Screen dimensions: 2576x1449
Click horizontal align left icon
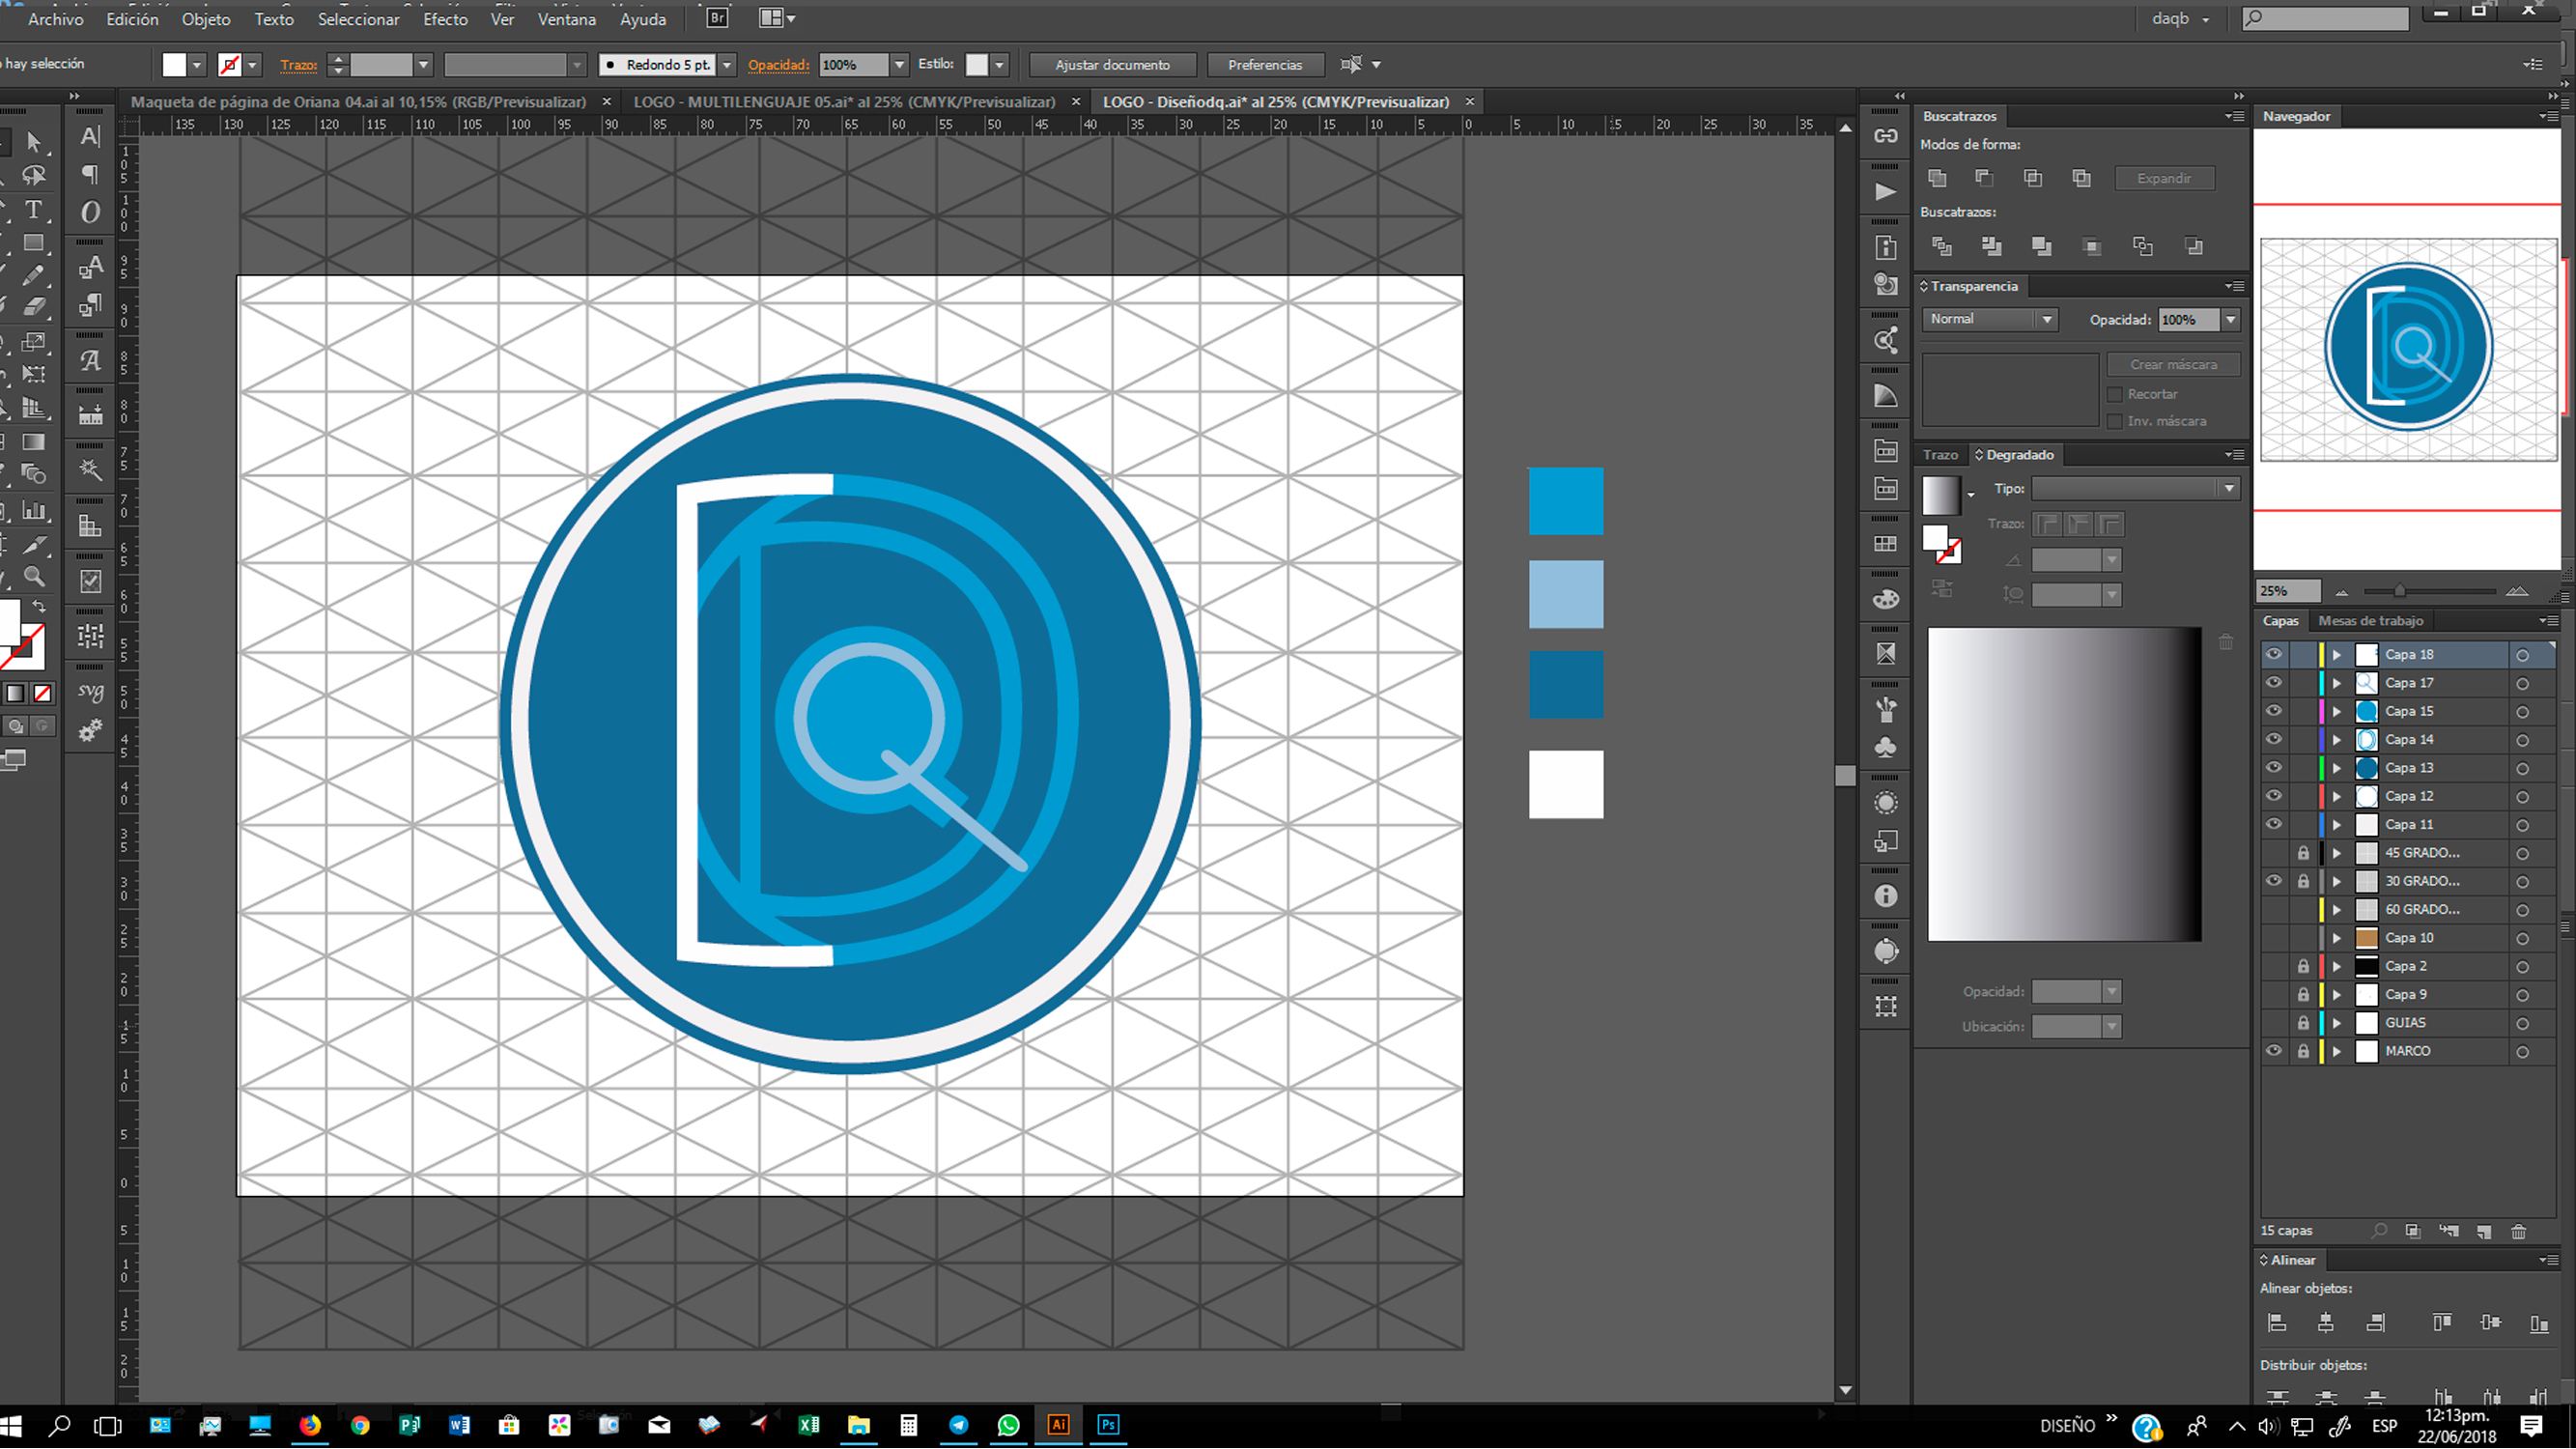pyautogui.click(x=2277, y=1324)
